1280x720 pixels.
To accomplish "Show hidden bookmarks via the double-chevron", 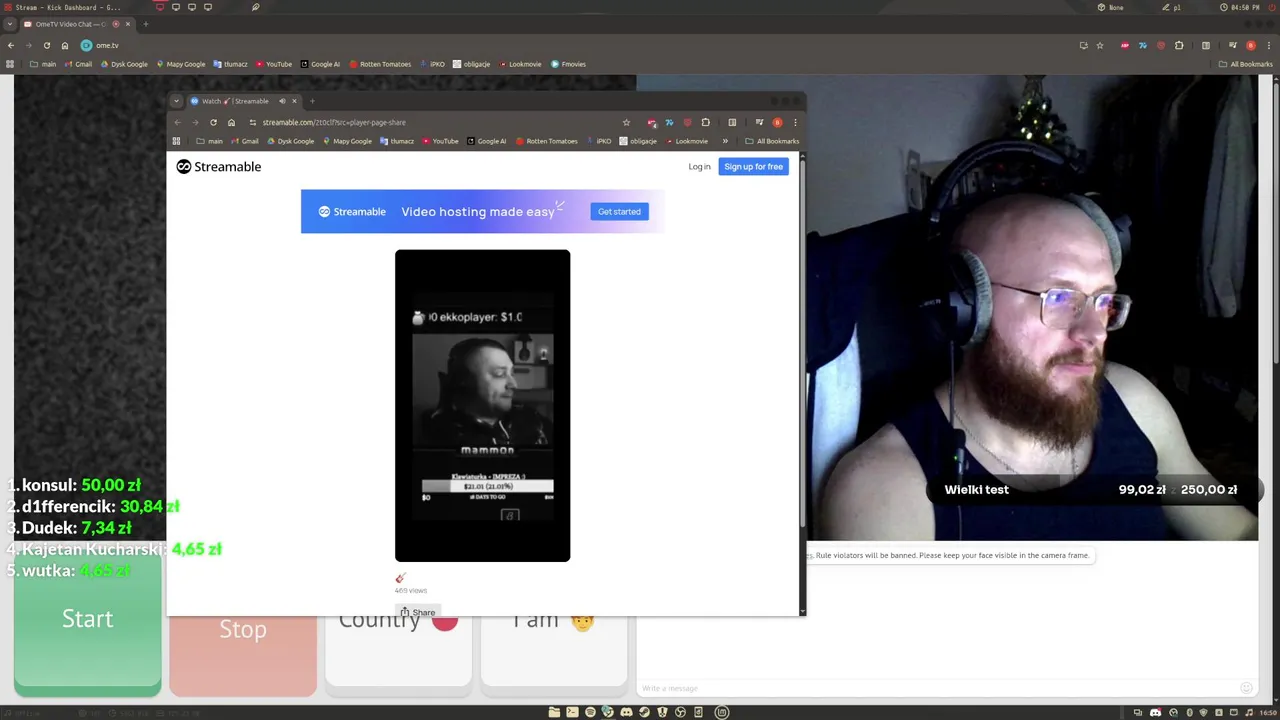I will (725, 141).
